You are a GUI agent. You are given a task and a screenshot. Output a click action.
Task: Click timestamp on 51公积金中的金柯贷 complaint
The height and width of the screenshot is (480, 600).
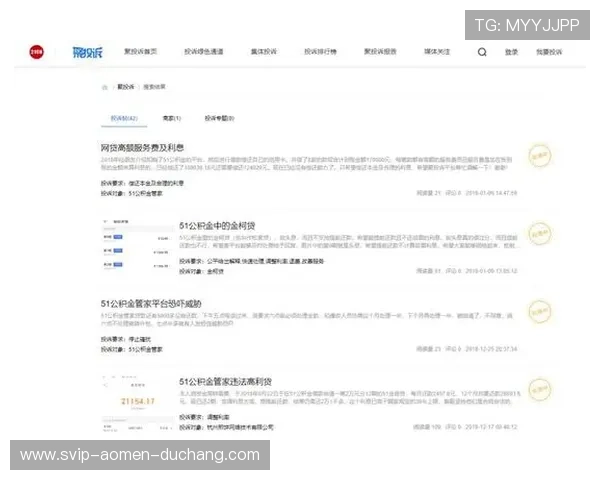click(x=491, y=271)
